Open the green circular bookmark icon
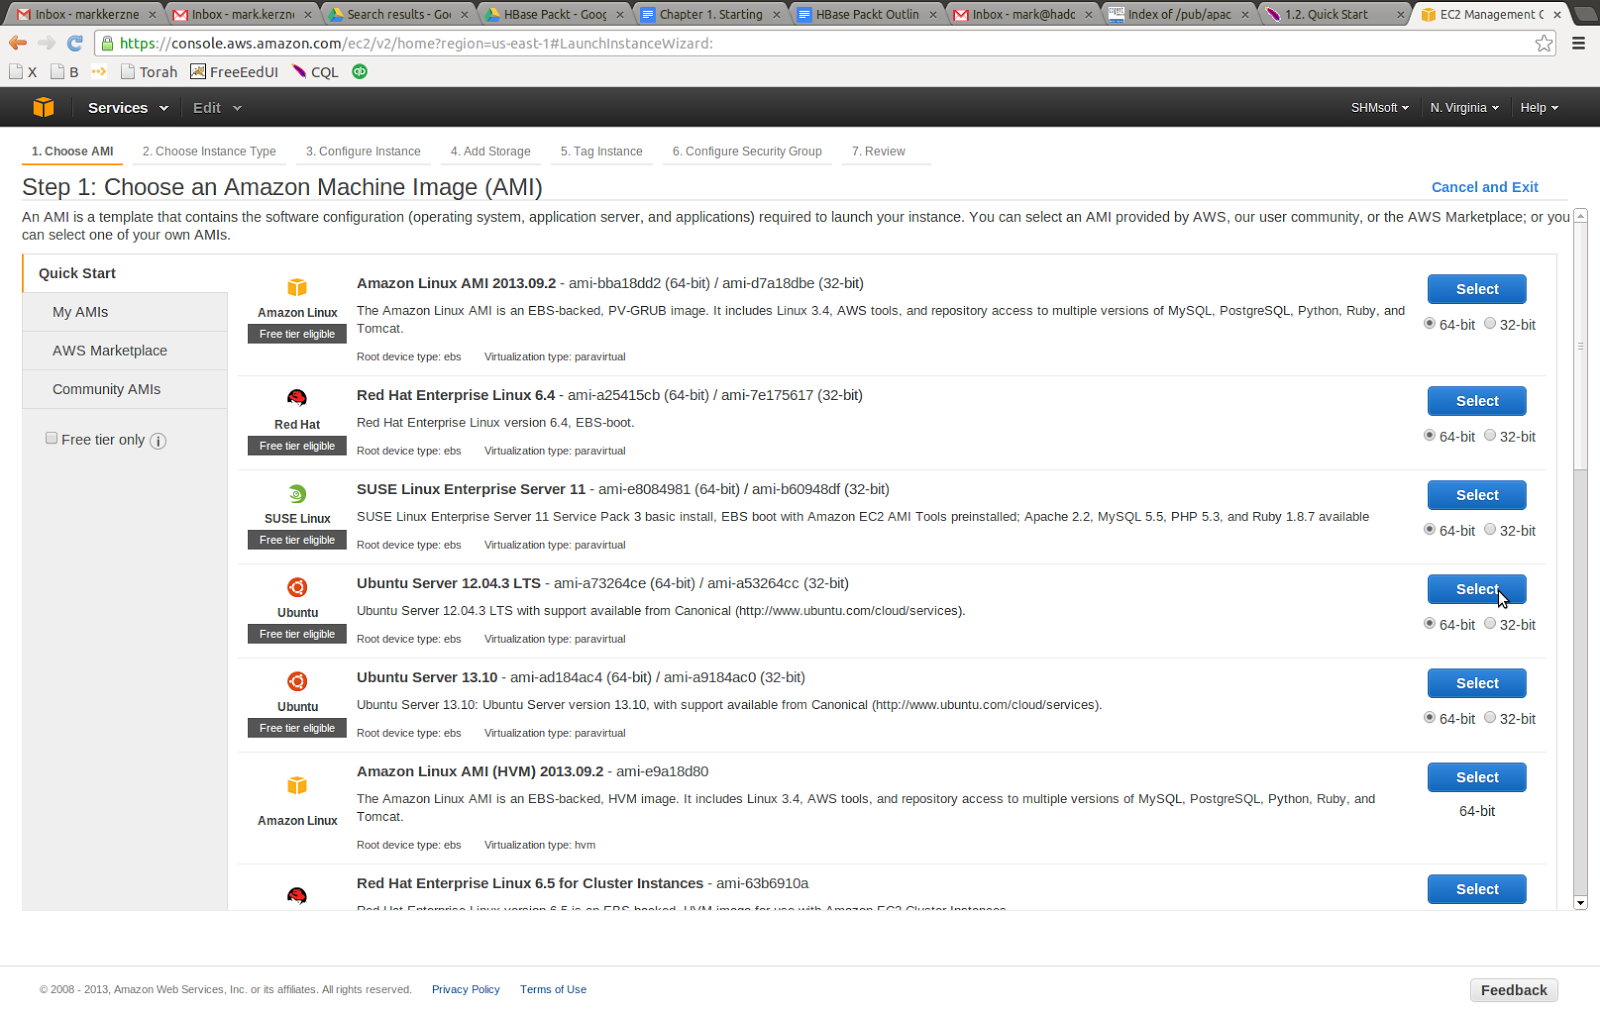The width and height of the screenshot is (1600, 1016). [x=360, y=71]
